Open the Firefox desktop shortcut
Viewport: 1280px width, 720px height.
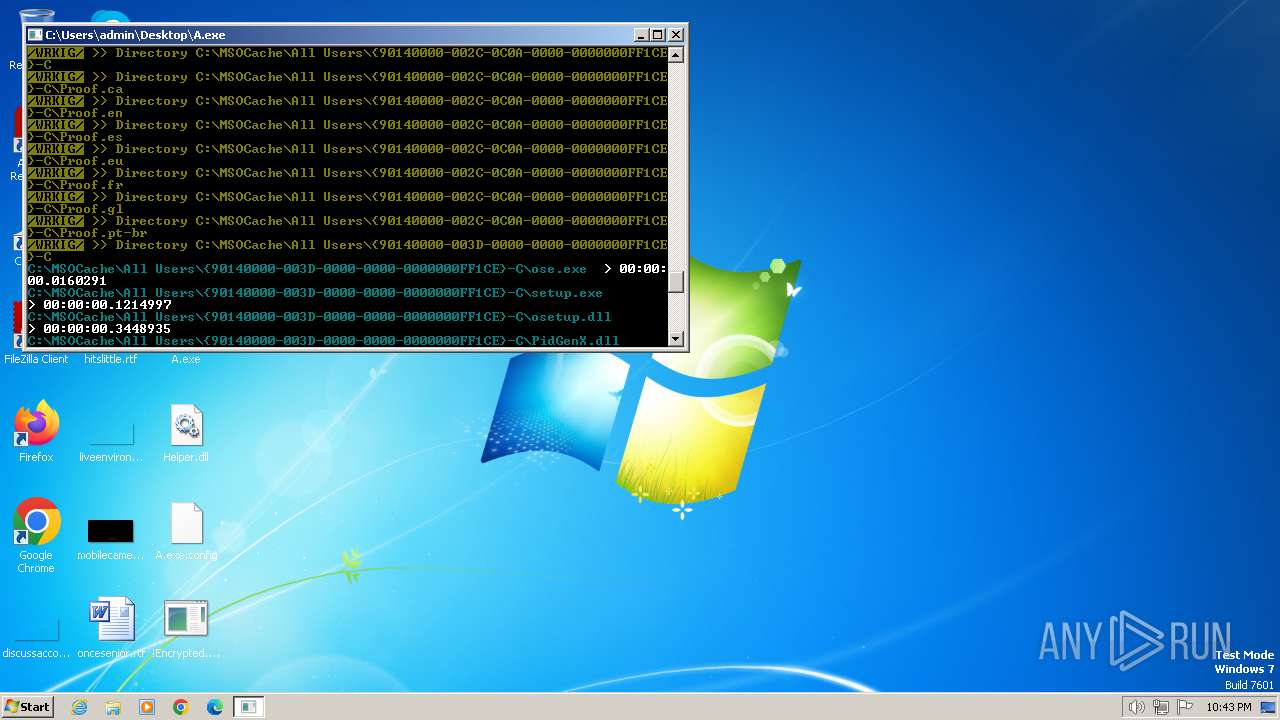tap(36, 432)
